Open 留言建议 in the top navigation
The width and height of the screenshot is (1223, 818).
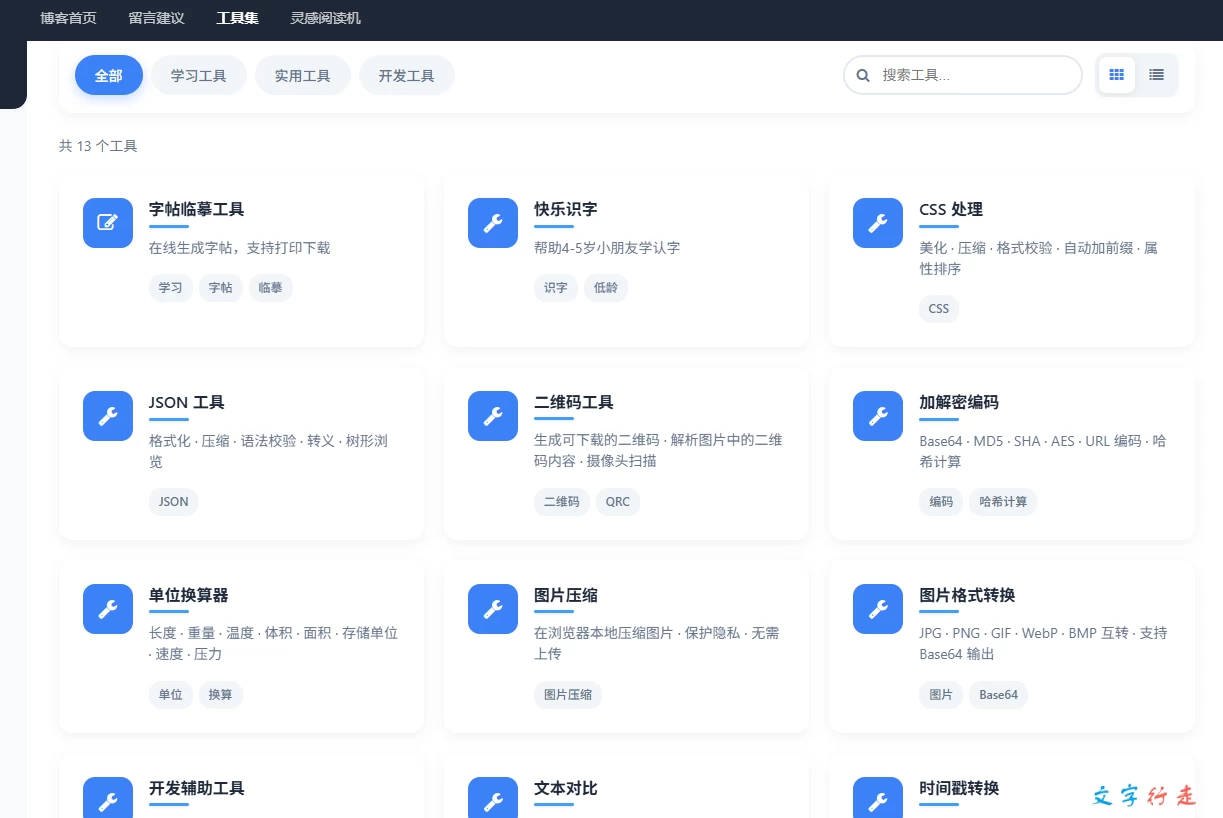(x=157, y=18)
